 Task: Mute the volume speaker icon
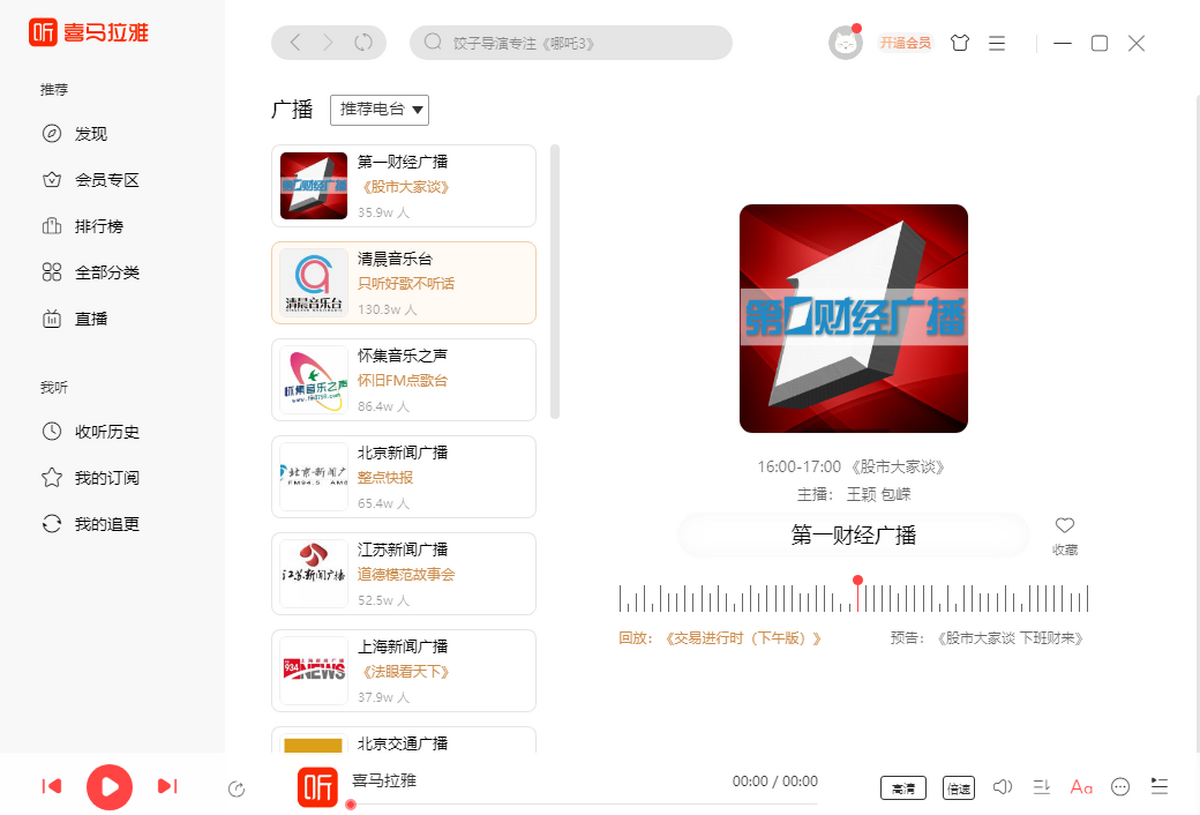click(x=1003, y=787)
